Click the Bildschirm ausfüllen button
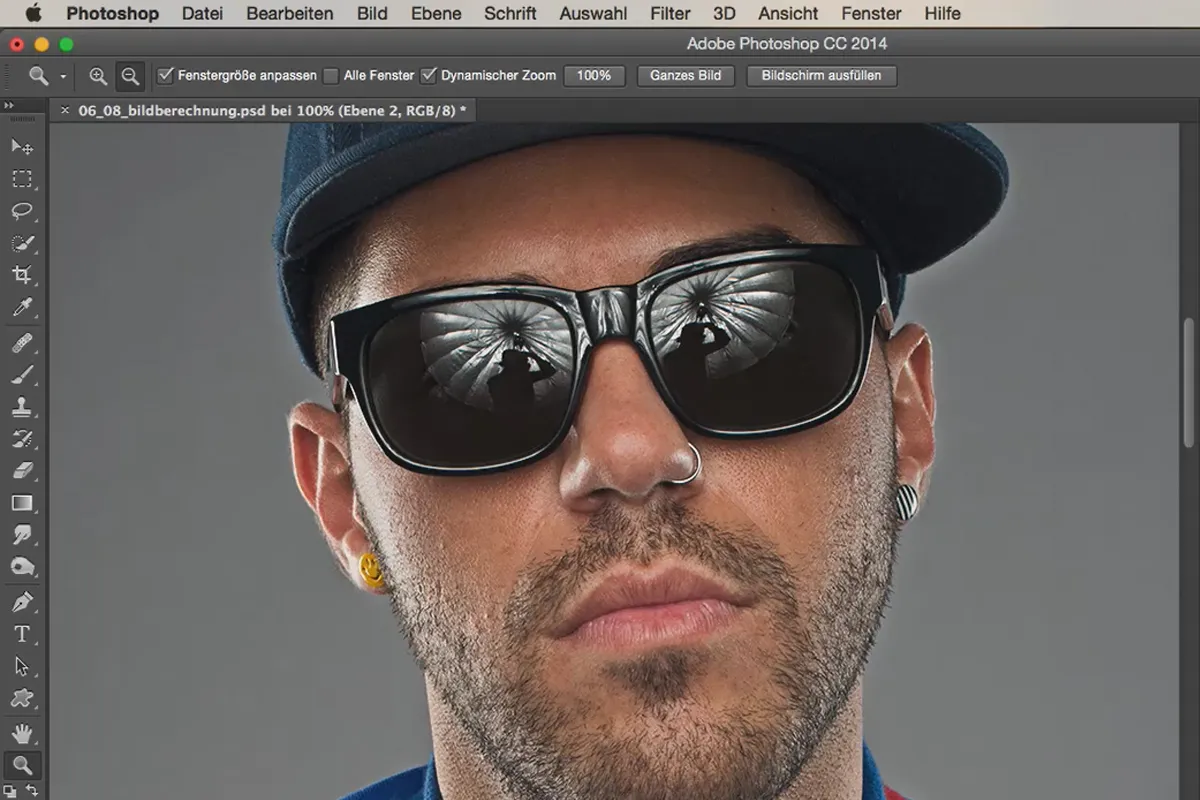The height and width of the screenshot is (800, 1200). click(821, 76)
